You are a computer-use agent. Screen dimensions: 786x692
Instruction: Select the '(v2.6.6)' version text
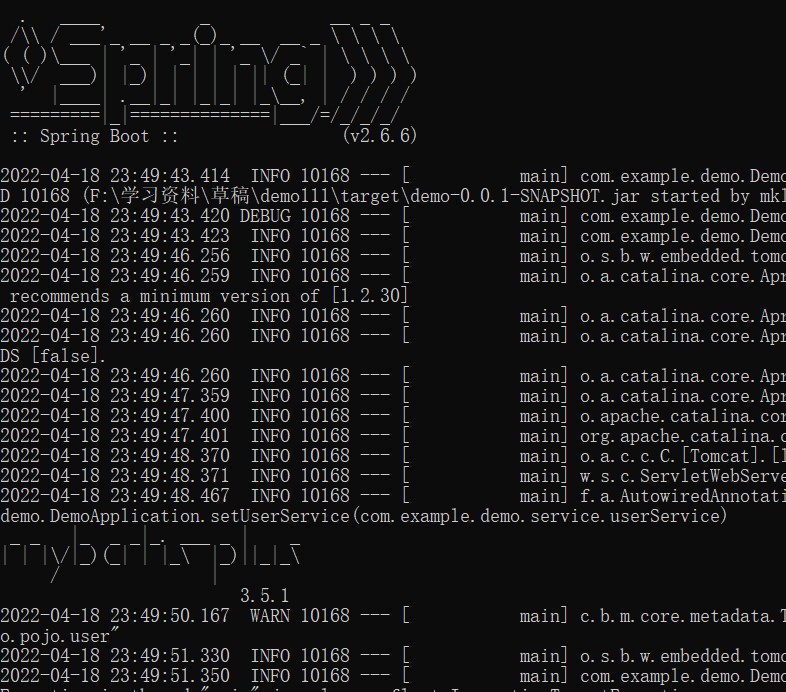380,135
